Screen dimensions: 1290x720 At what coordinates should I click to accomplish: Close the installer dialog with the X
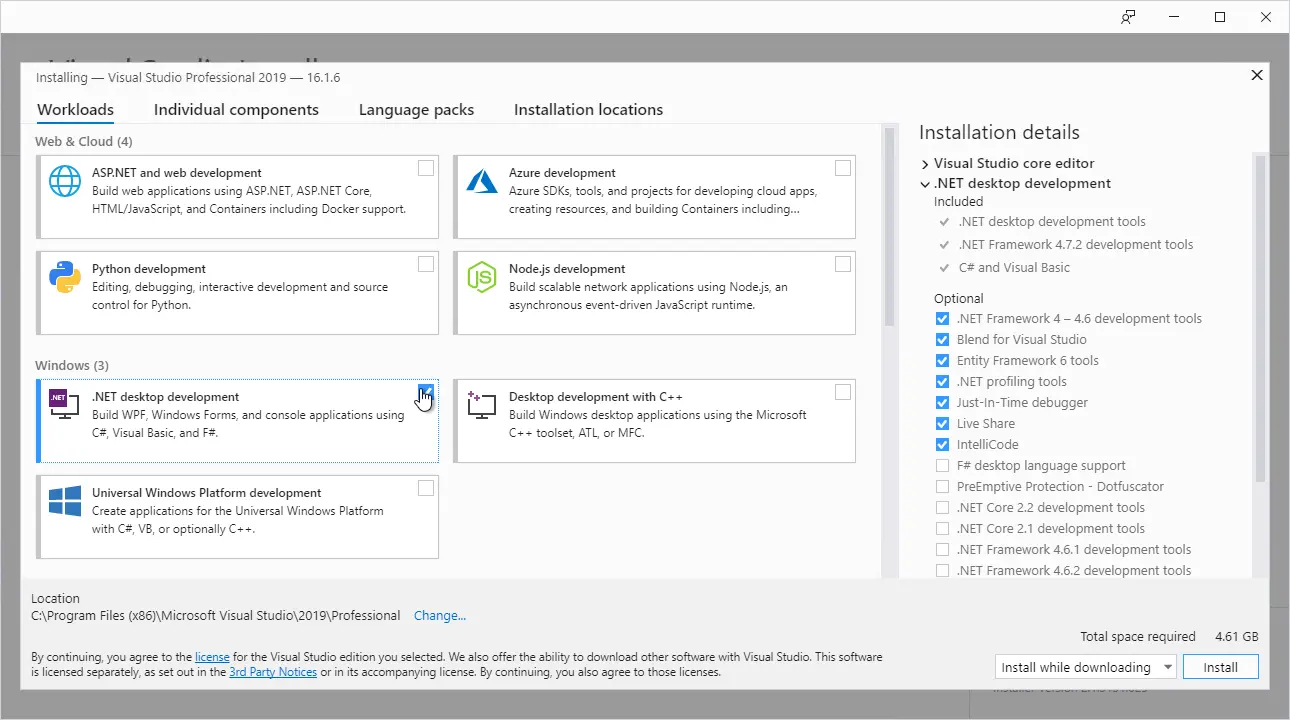click(x=1257, y=75)
